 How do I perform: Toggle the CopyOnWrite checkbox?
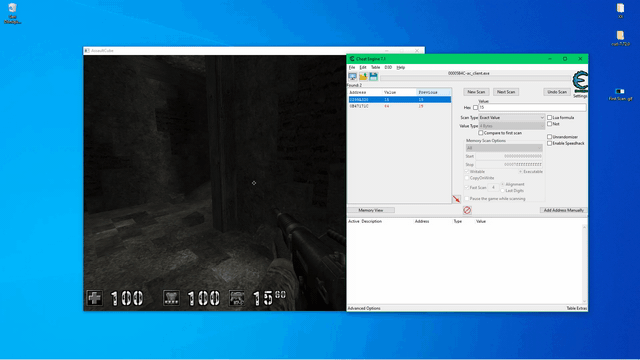pyautogui.click(x=467, y=178)
